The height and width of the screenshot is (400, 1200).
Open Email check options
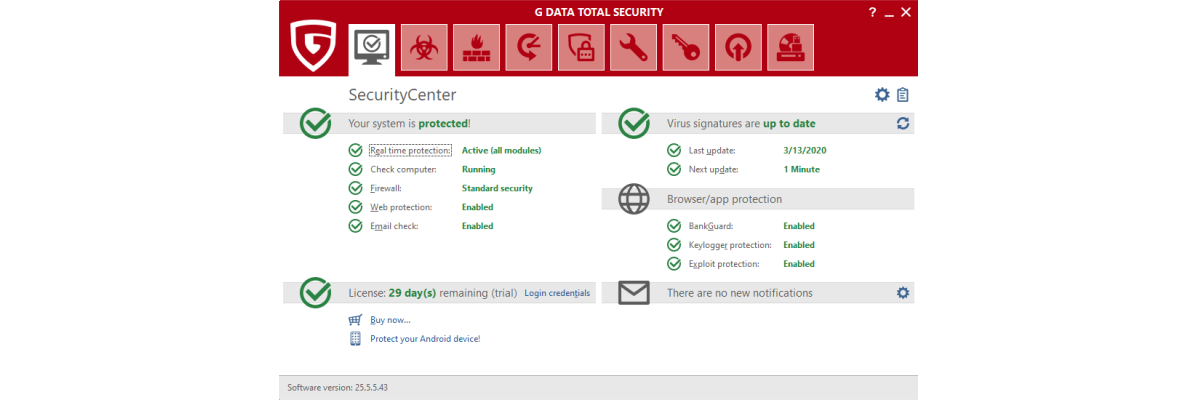(x=394, y=226)
